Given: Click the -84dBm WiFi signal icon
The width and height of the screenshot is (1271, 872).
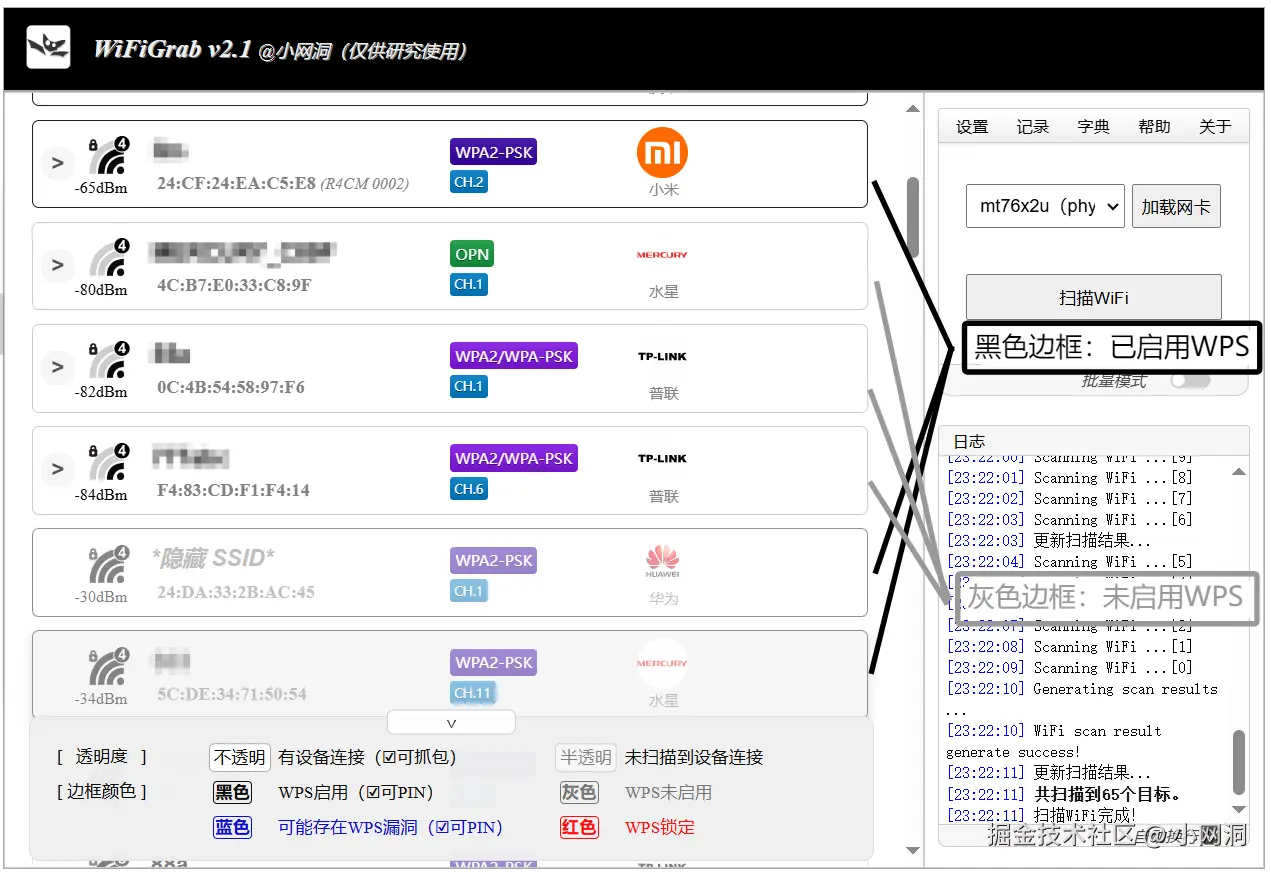Looking at the screenshot, I should (x=107, y=464).
